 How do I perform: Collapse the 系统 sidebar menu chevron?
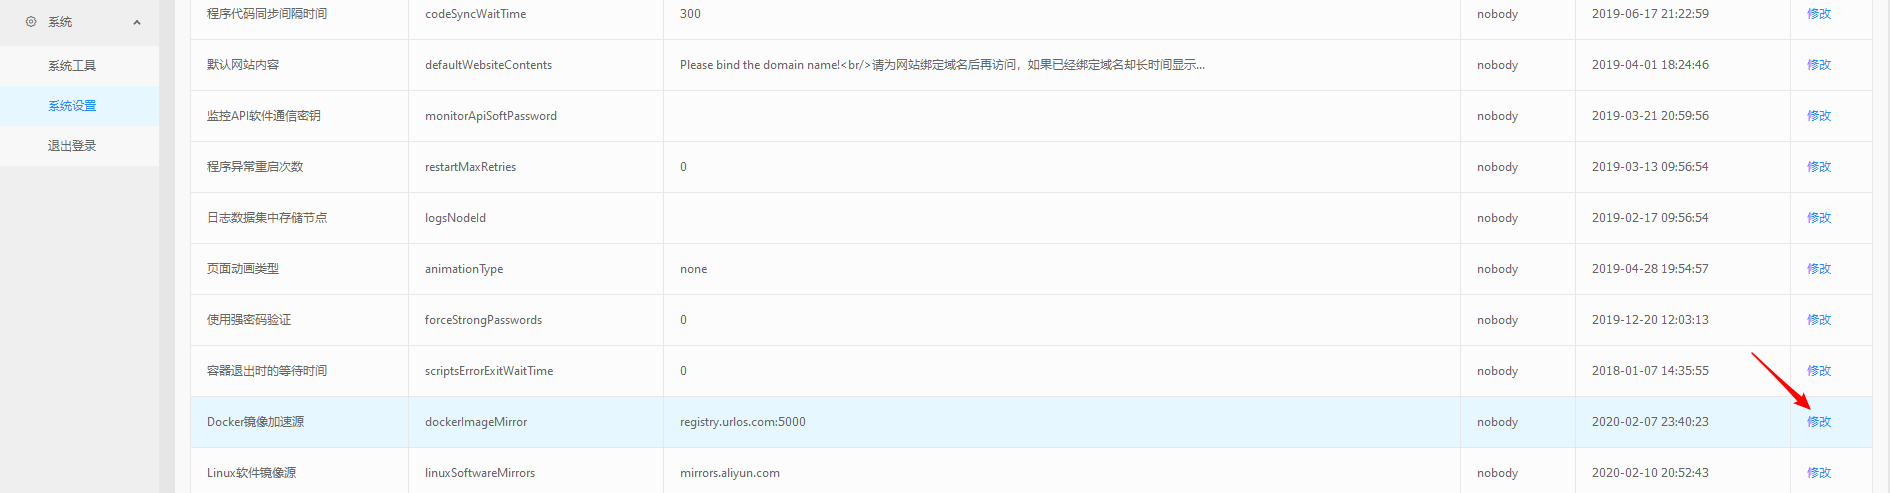pyautogui.click(x=137, y=22)
